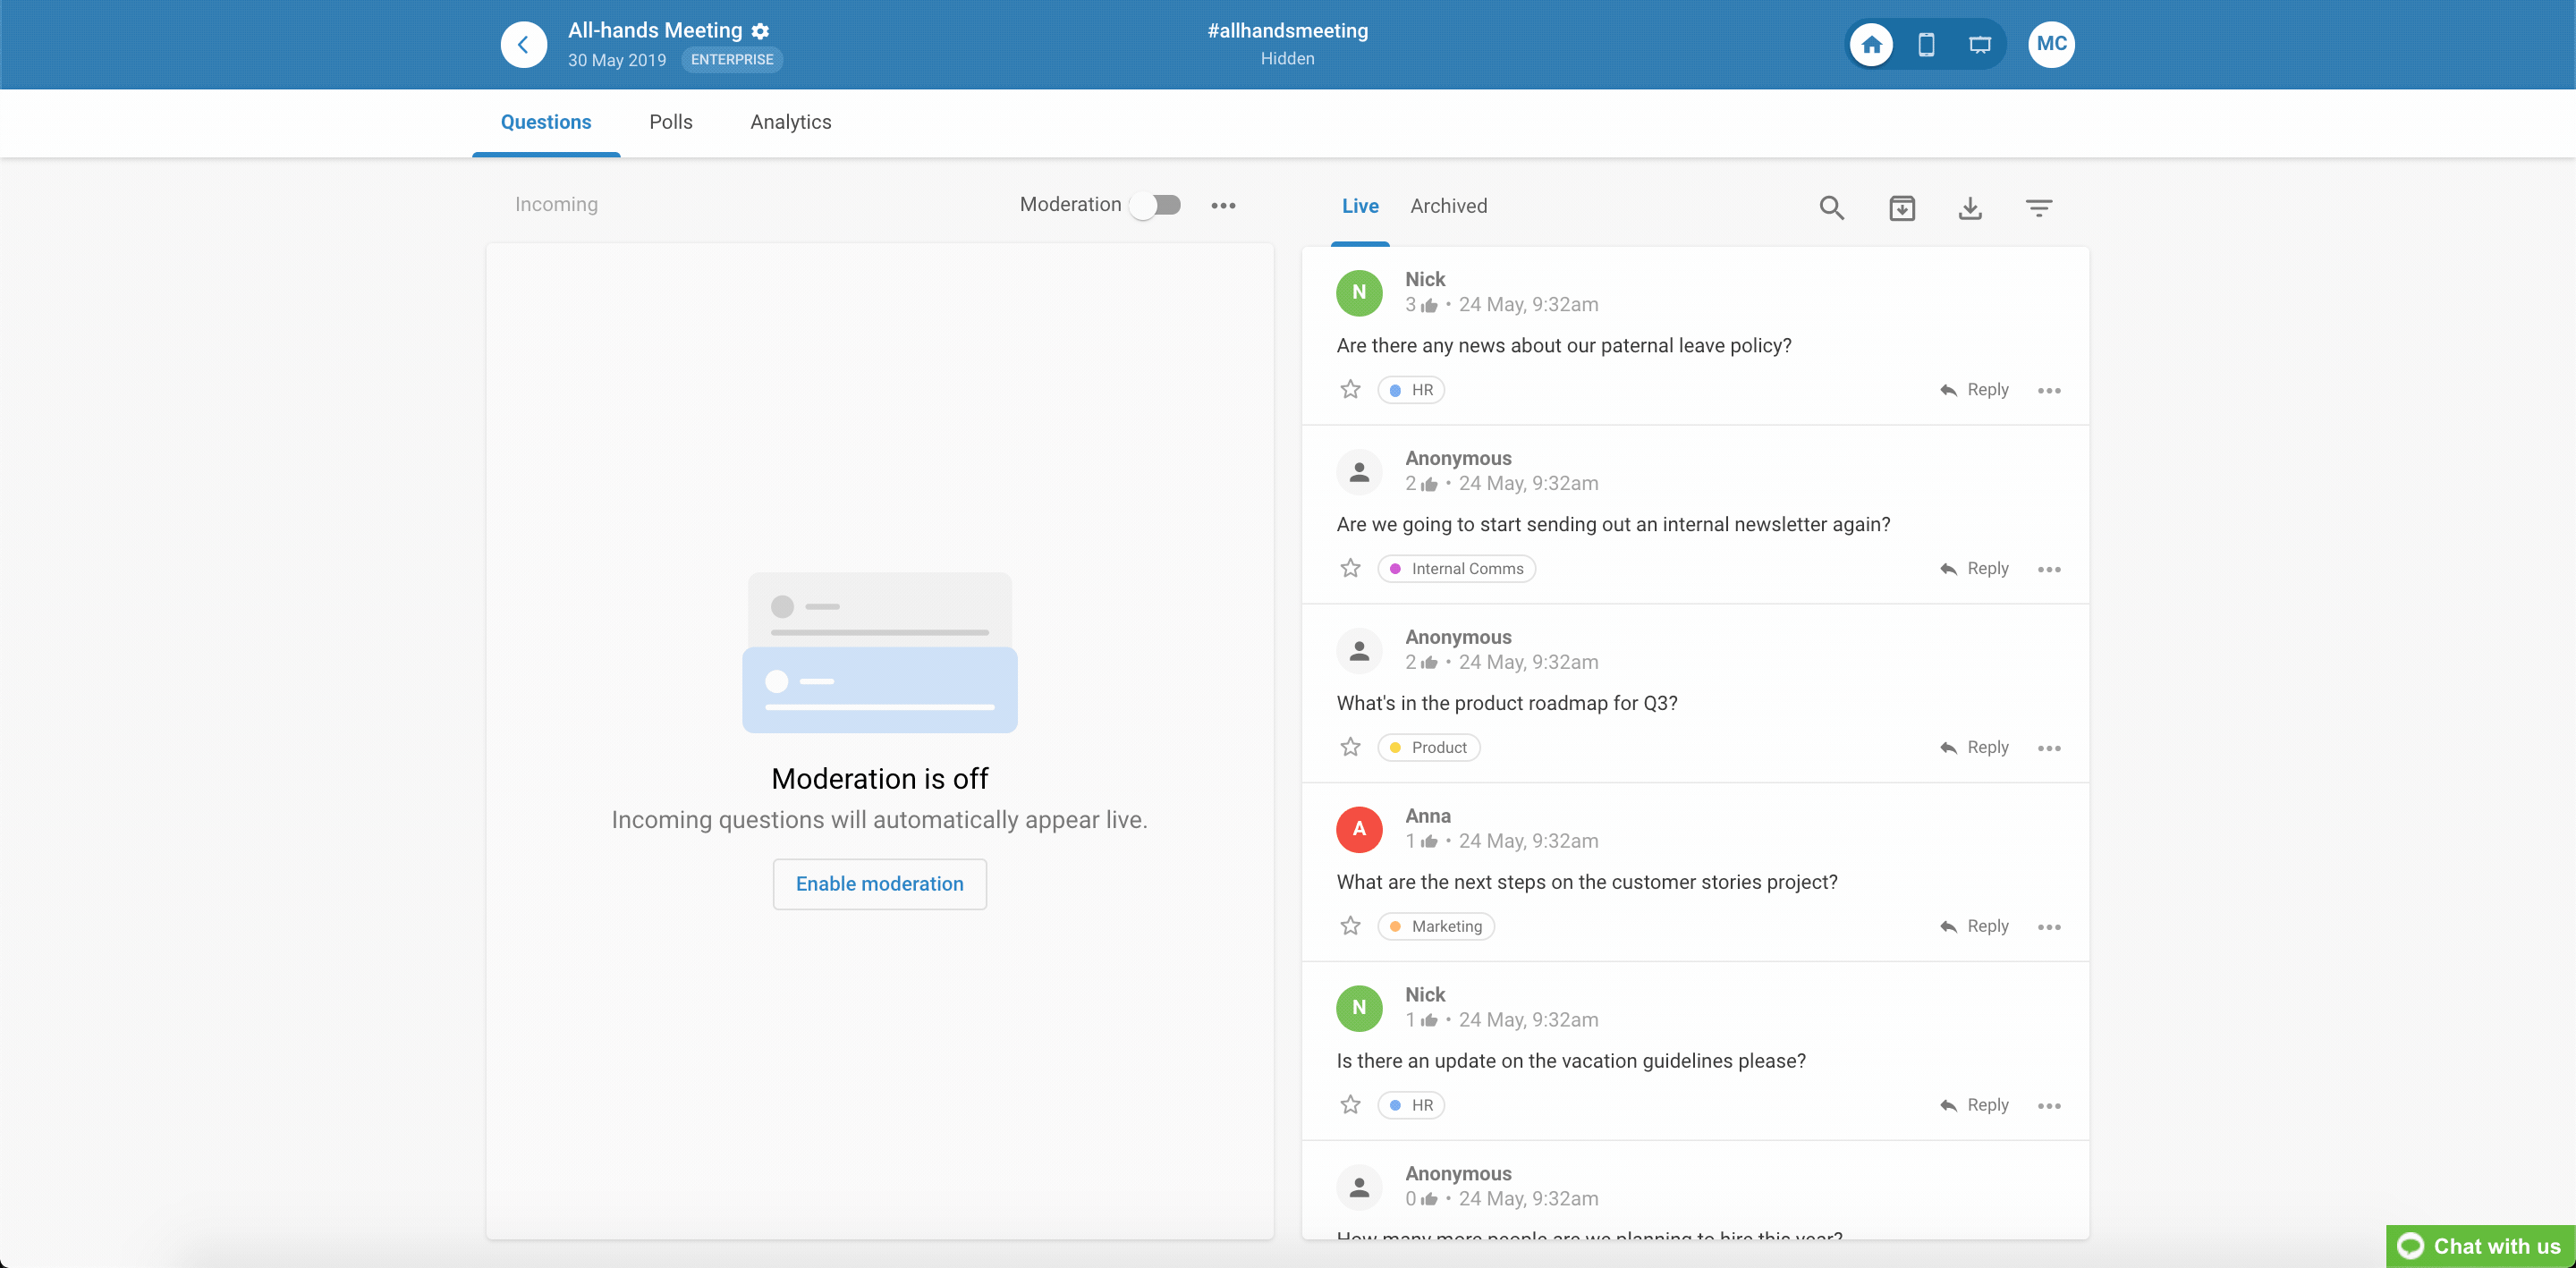This screenshot has height=1268, width=2576.
Task: Switch to the Polls tab
Action: pos(670,122)
